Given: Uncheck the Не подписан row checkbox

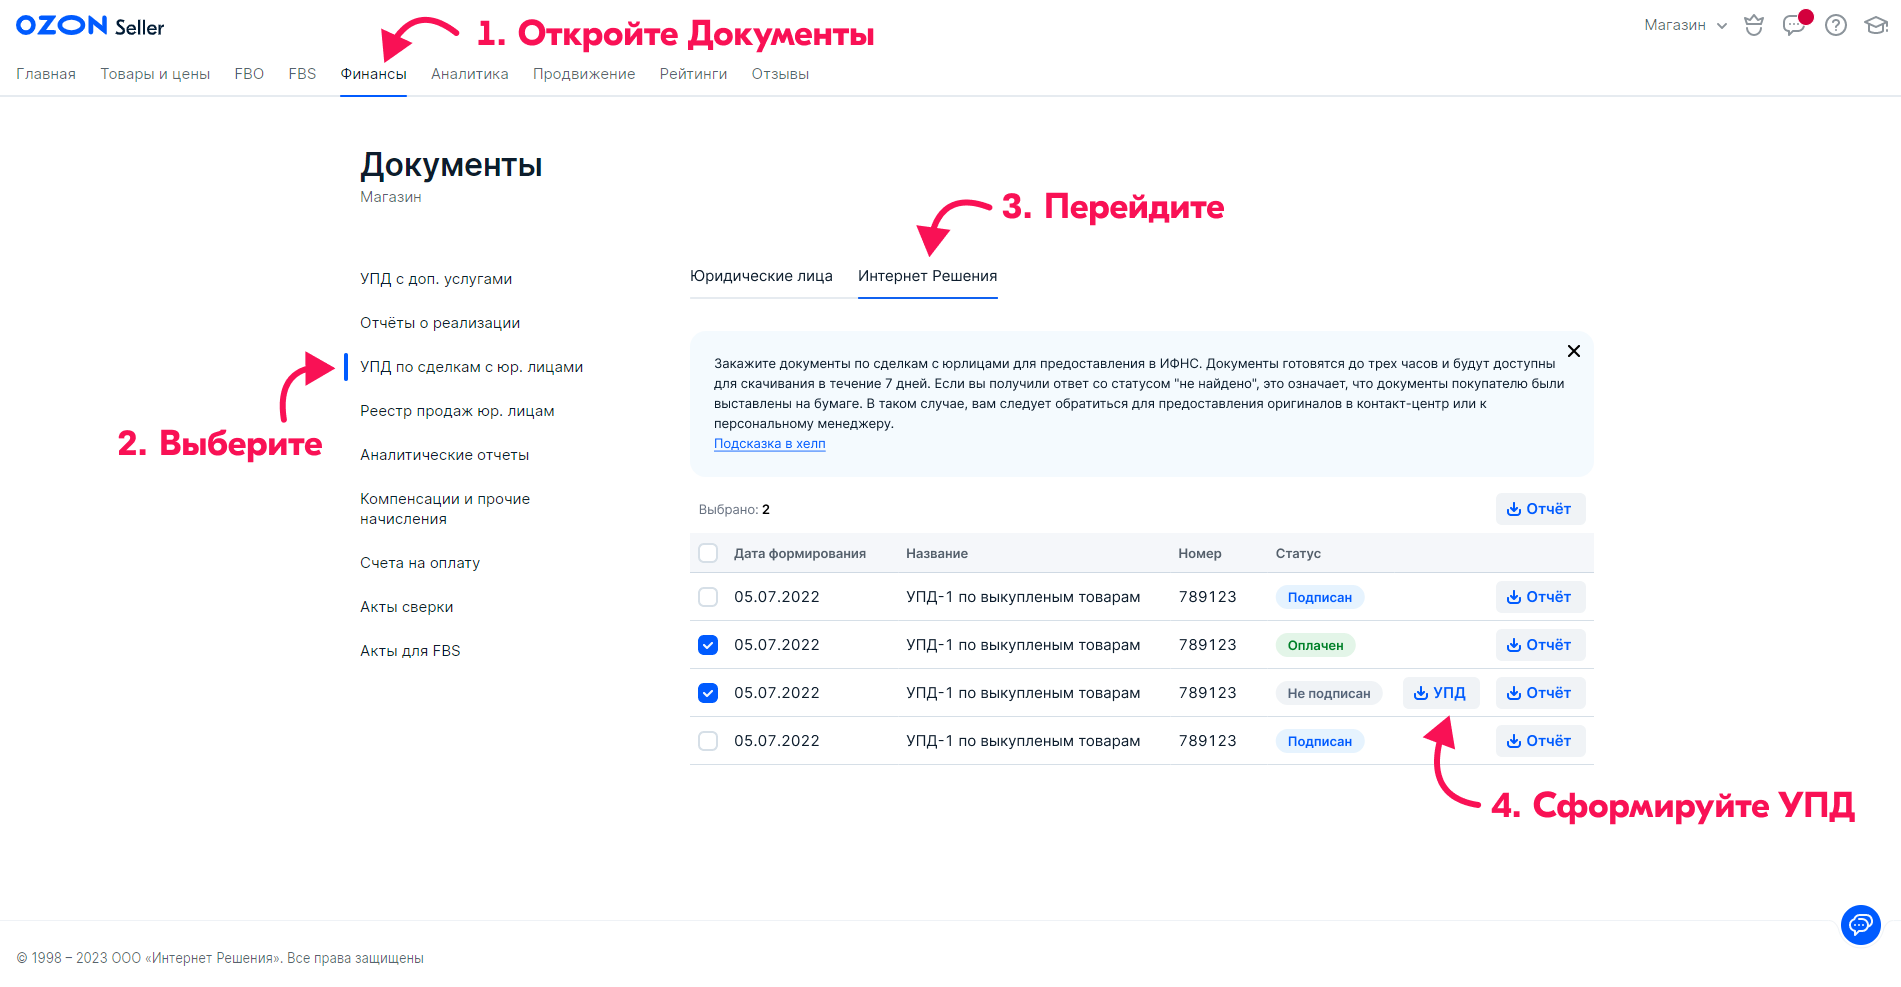Looking at the screenshot, I should point(708,693).
